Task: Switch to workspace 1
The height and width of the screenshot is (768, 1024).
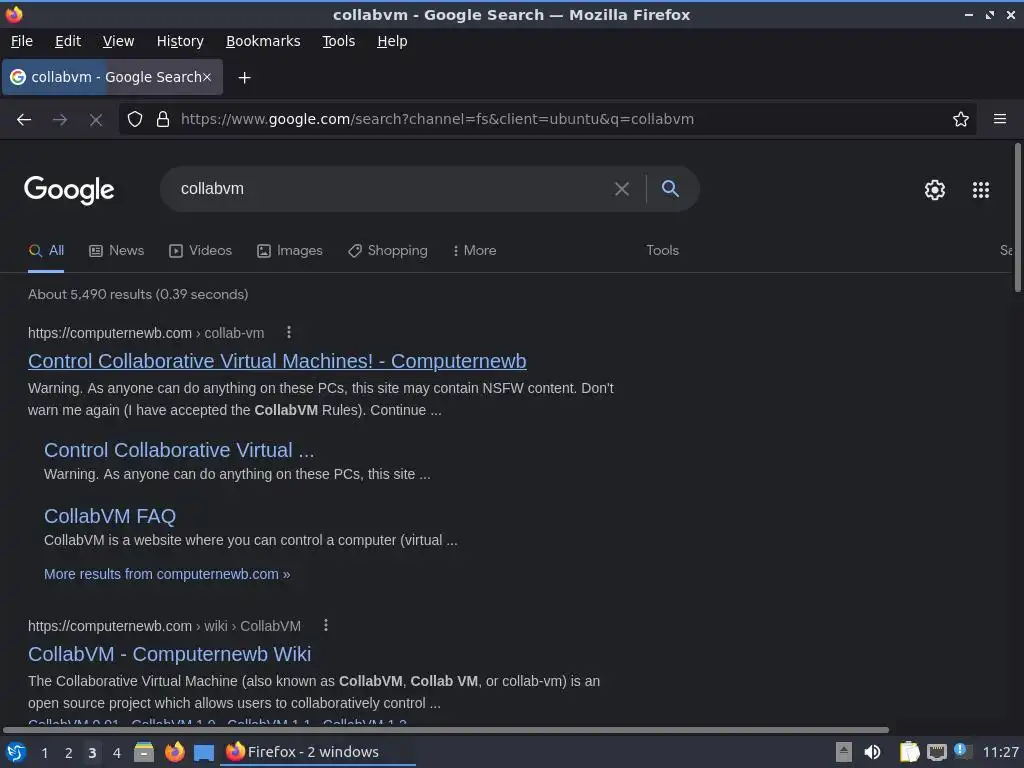Action: click(x=44, y=753)
